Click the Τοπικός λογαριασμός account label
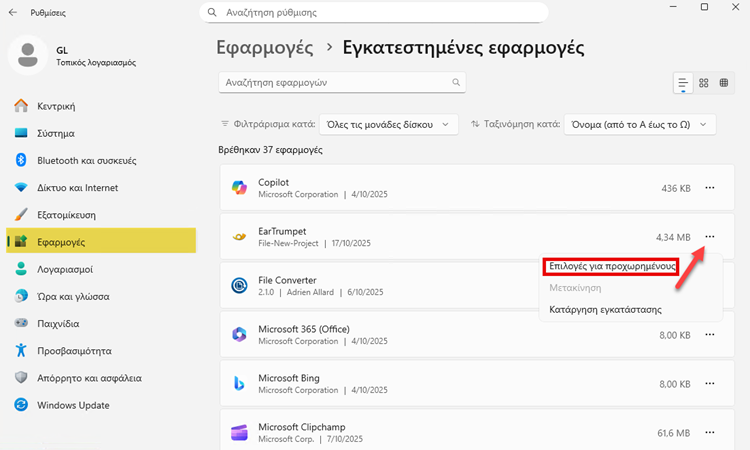Image resolution: width=750 pixels, height=450 pixels. 96,63
